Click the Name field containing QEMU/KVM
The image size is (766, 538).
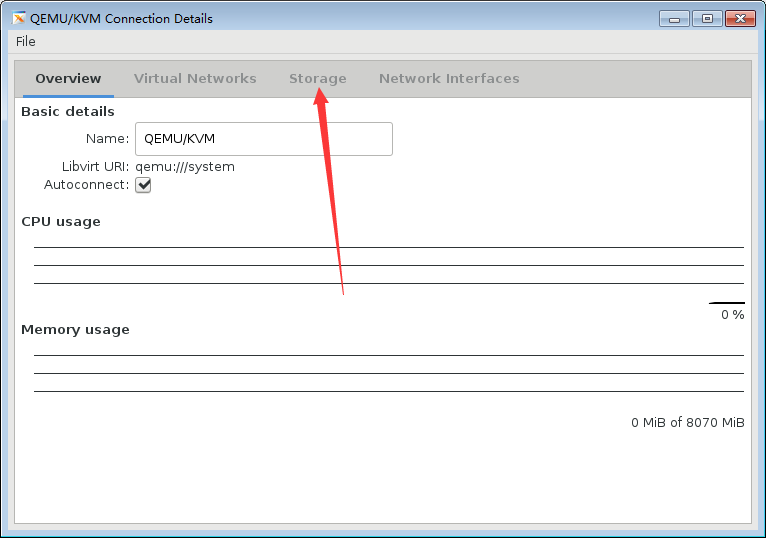[x=264, y=139]
